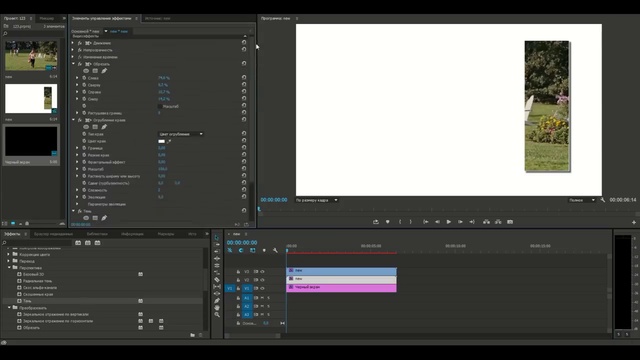The width and height of the screenshot is (640, 360).
Task: Switch to the Информация tab
Action: [132, 234]
